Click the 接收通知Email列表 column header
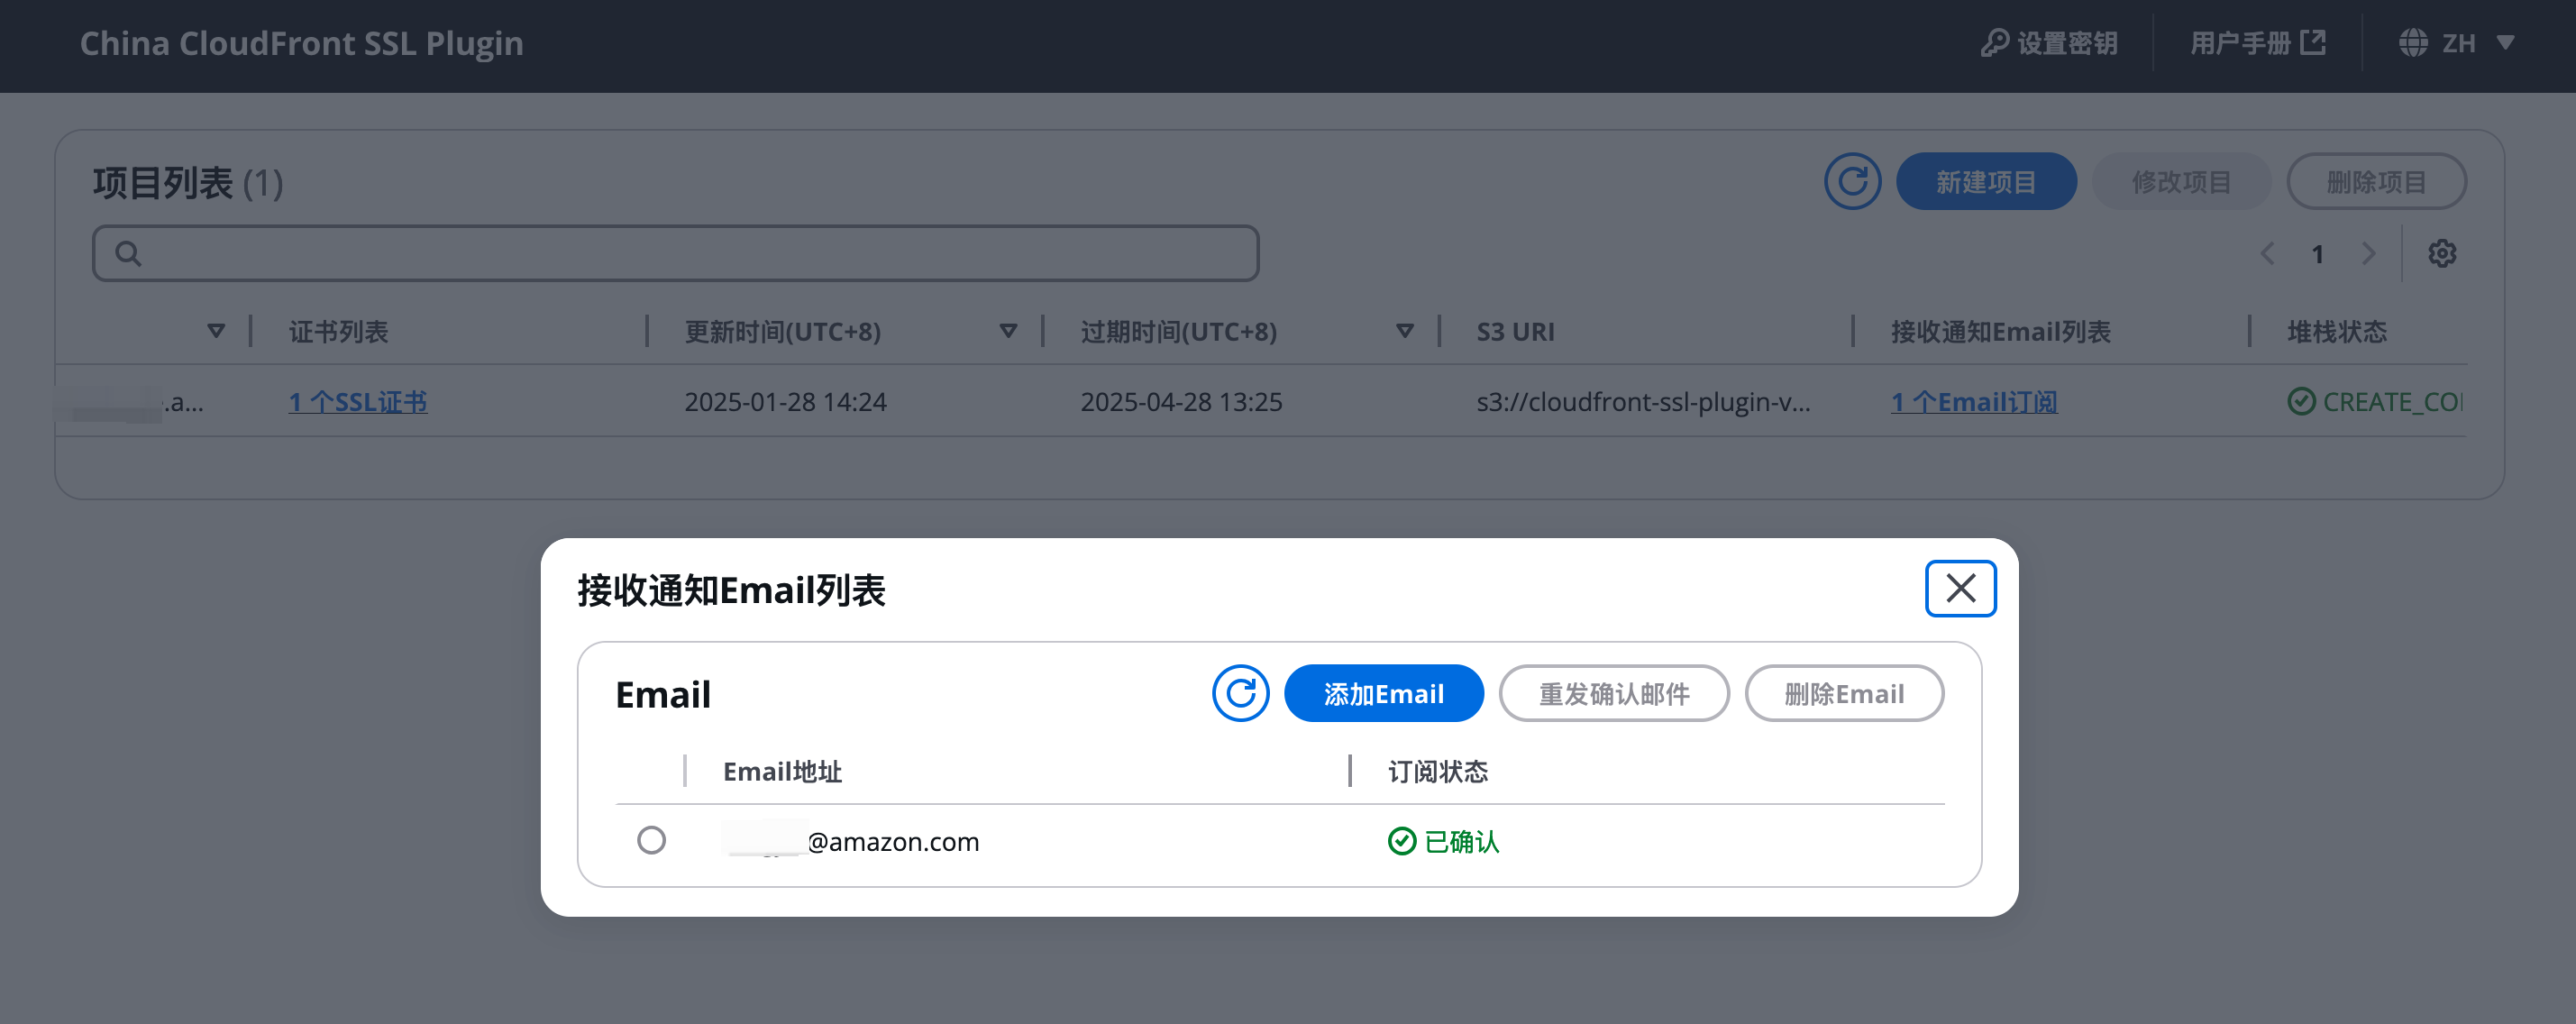 [2000, 331]
